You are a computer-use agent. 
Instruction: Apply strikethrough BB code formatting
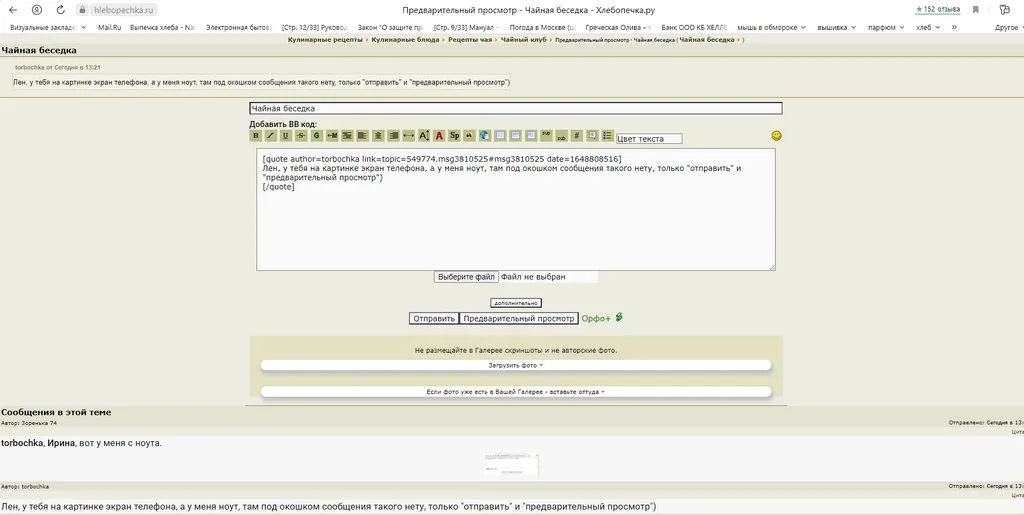tap(301, 136)
